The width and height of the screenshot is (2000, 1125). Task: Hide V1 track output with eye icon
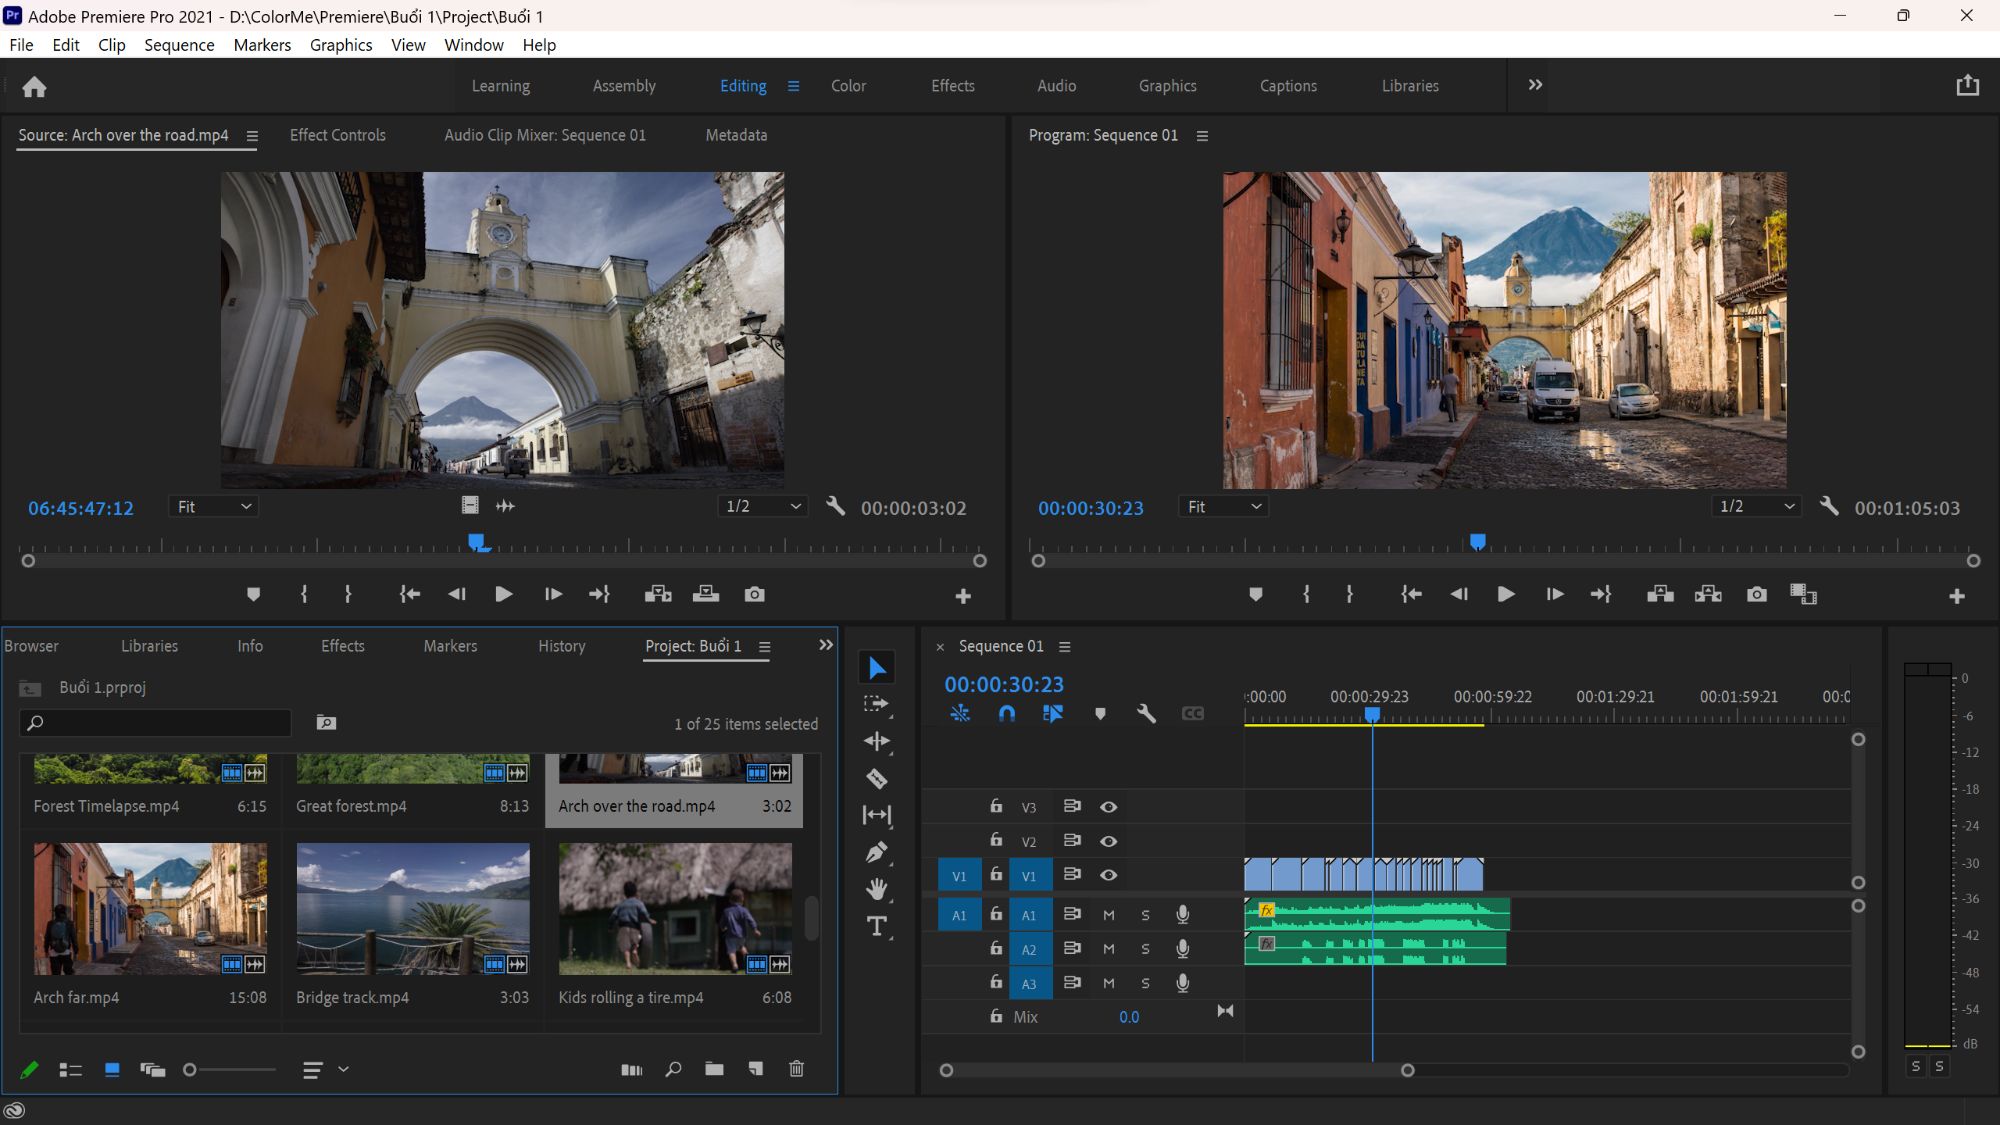[x=1108, y=875]
